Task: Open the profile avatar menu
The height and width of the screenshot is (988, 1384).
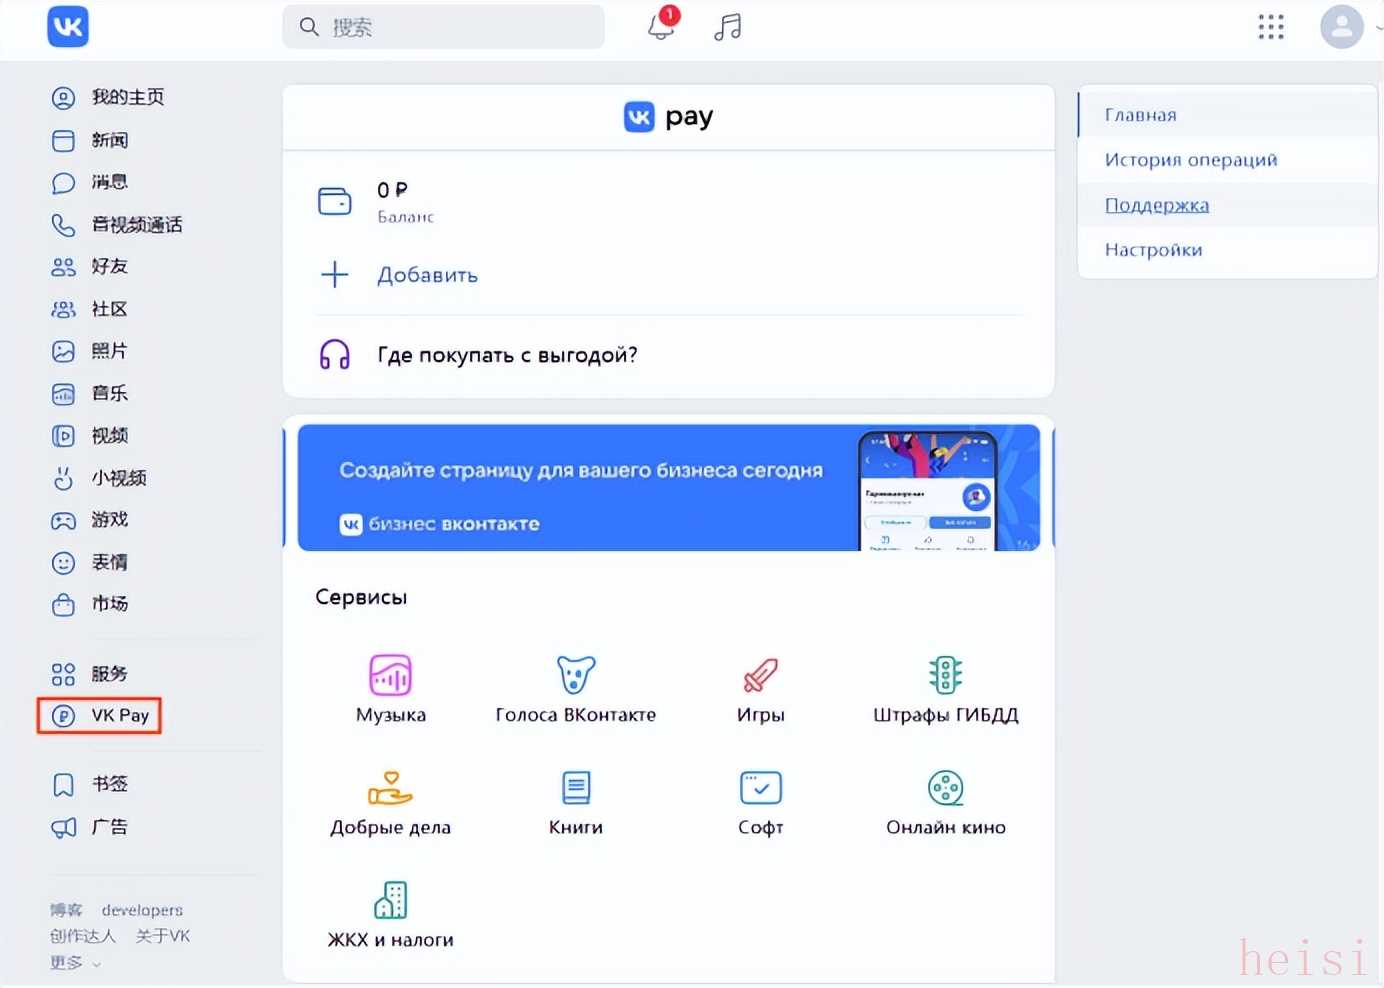Action: [x=1341, y=27]
